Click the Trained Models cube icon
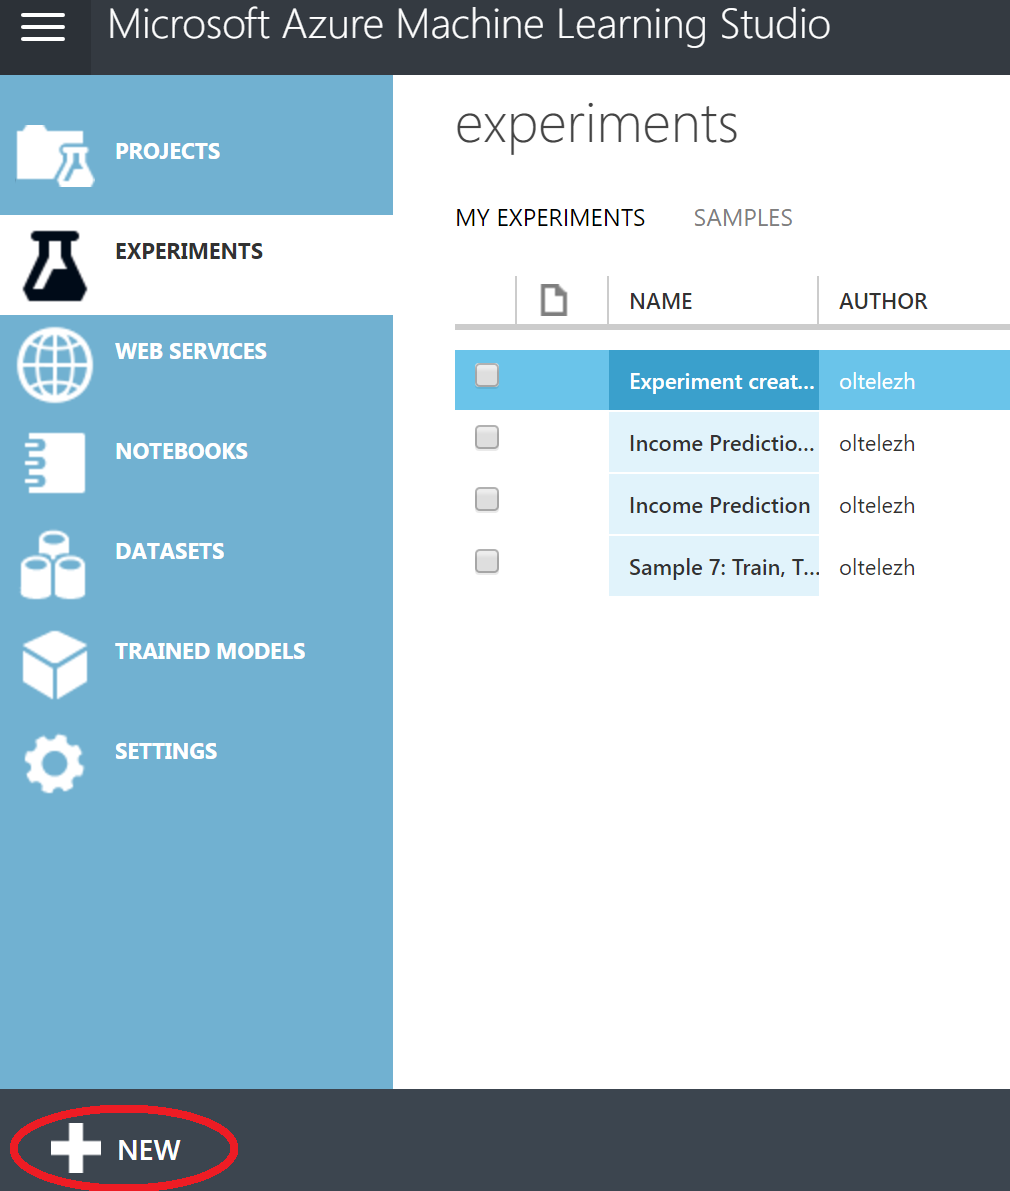The image size is (1010, 1191). [55, 665]
